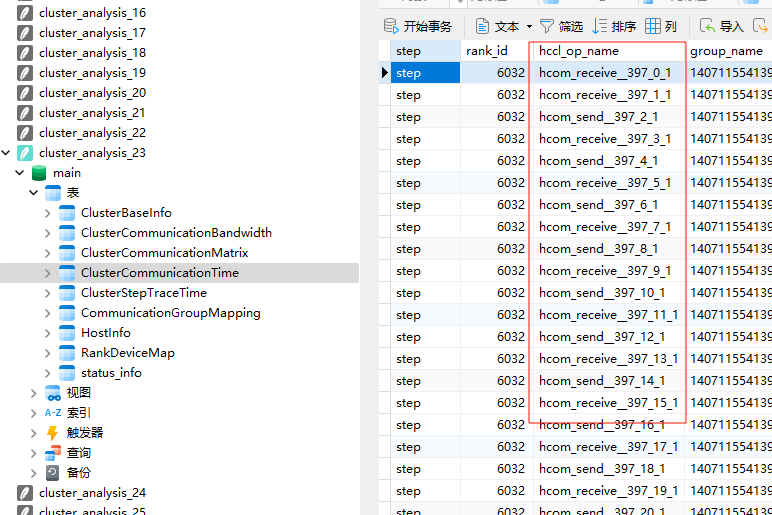Click the 索引 A-Z index icon
This screenshot has width=772, height=515.
(x=53, y=413)
